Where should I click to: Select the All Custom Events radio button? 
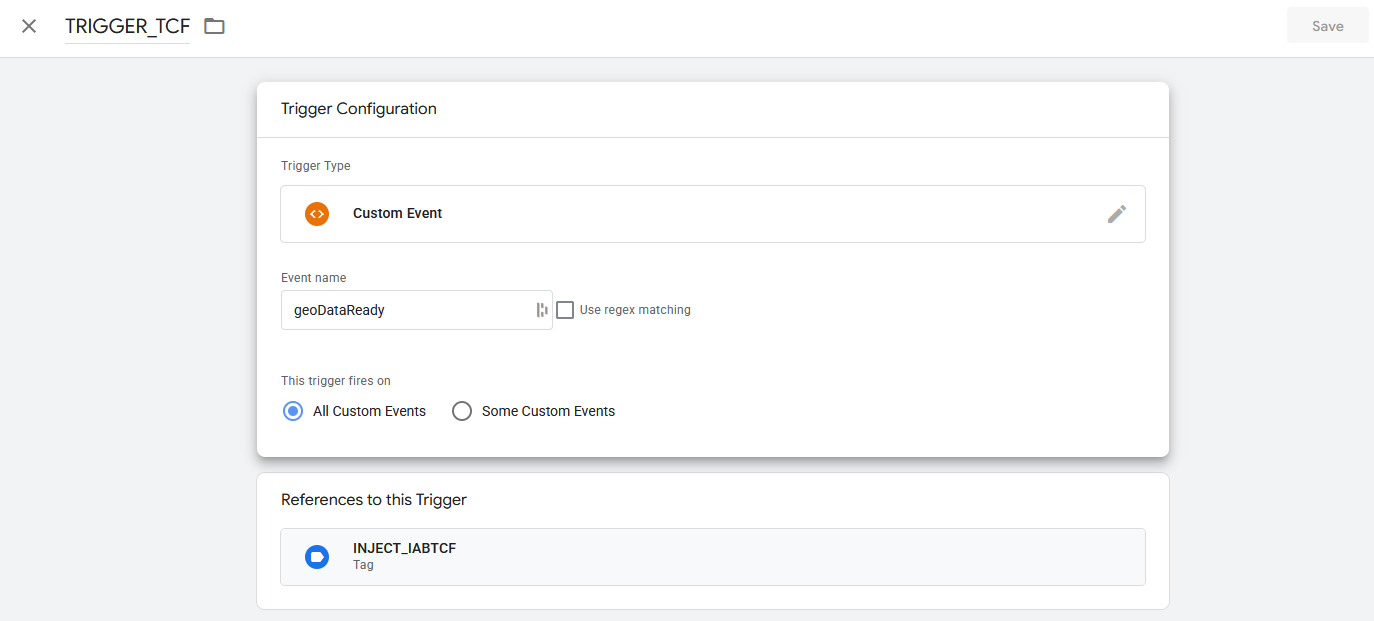[x=292, y=411]
